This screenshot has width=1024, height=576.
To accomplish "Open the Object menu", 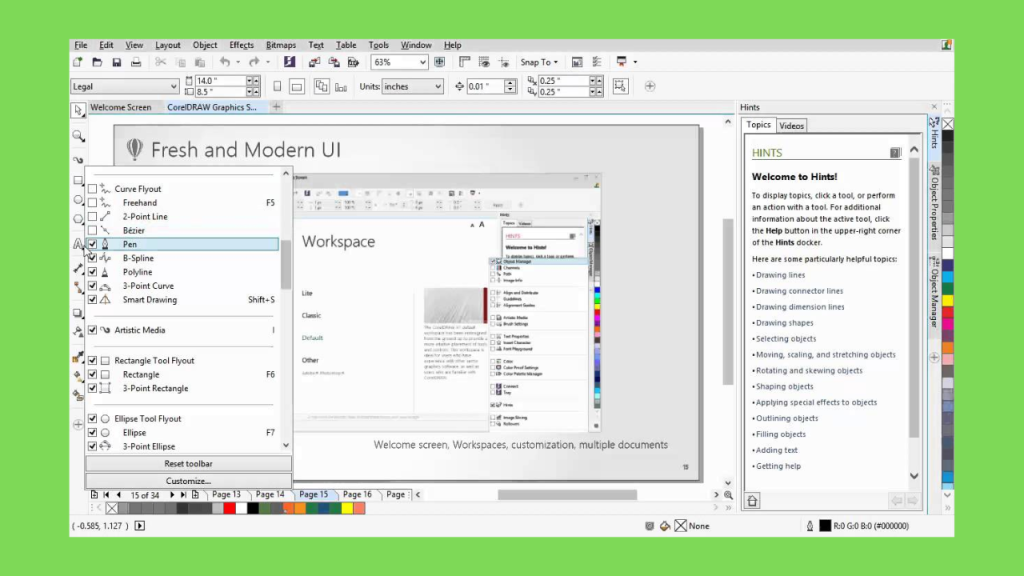I will pyautogui.click(x=204, y=45).
